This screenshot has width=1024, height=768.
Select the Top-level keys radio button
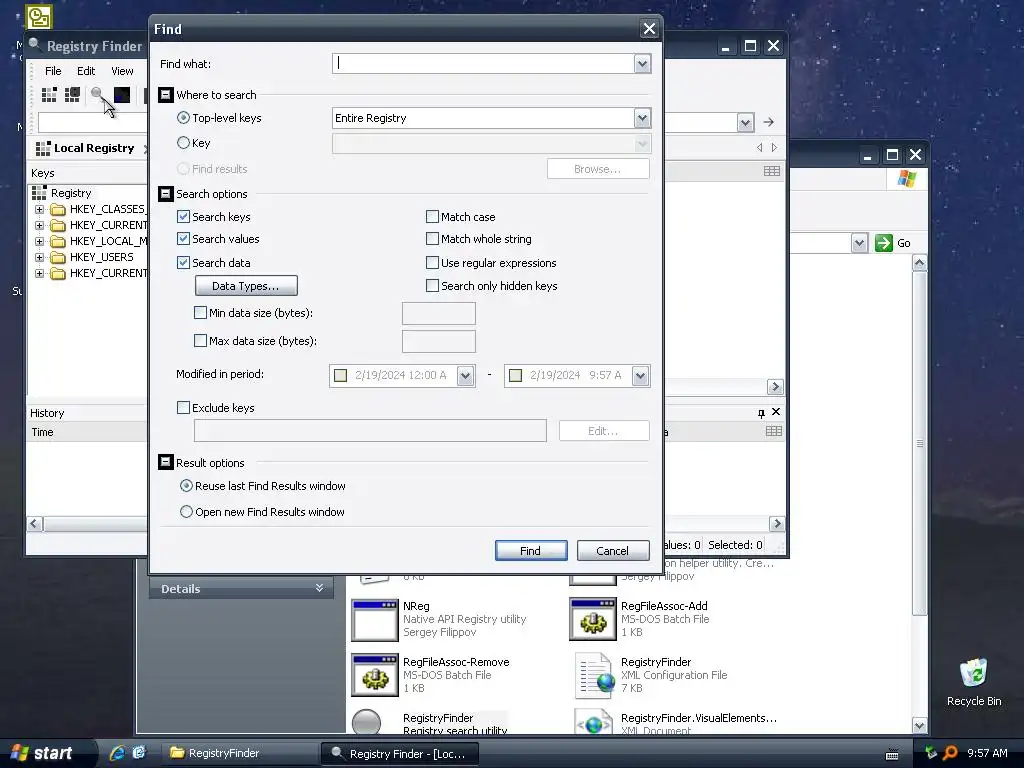click(x=184, y=118)
